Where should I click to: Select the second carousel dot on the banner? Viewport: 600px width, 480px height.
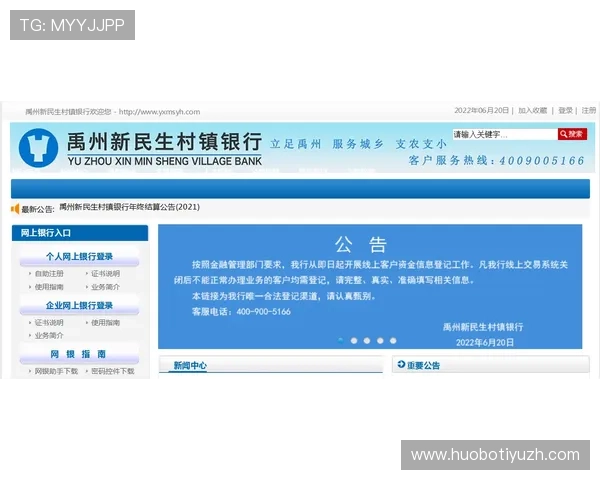pos(354,341)
